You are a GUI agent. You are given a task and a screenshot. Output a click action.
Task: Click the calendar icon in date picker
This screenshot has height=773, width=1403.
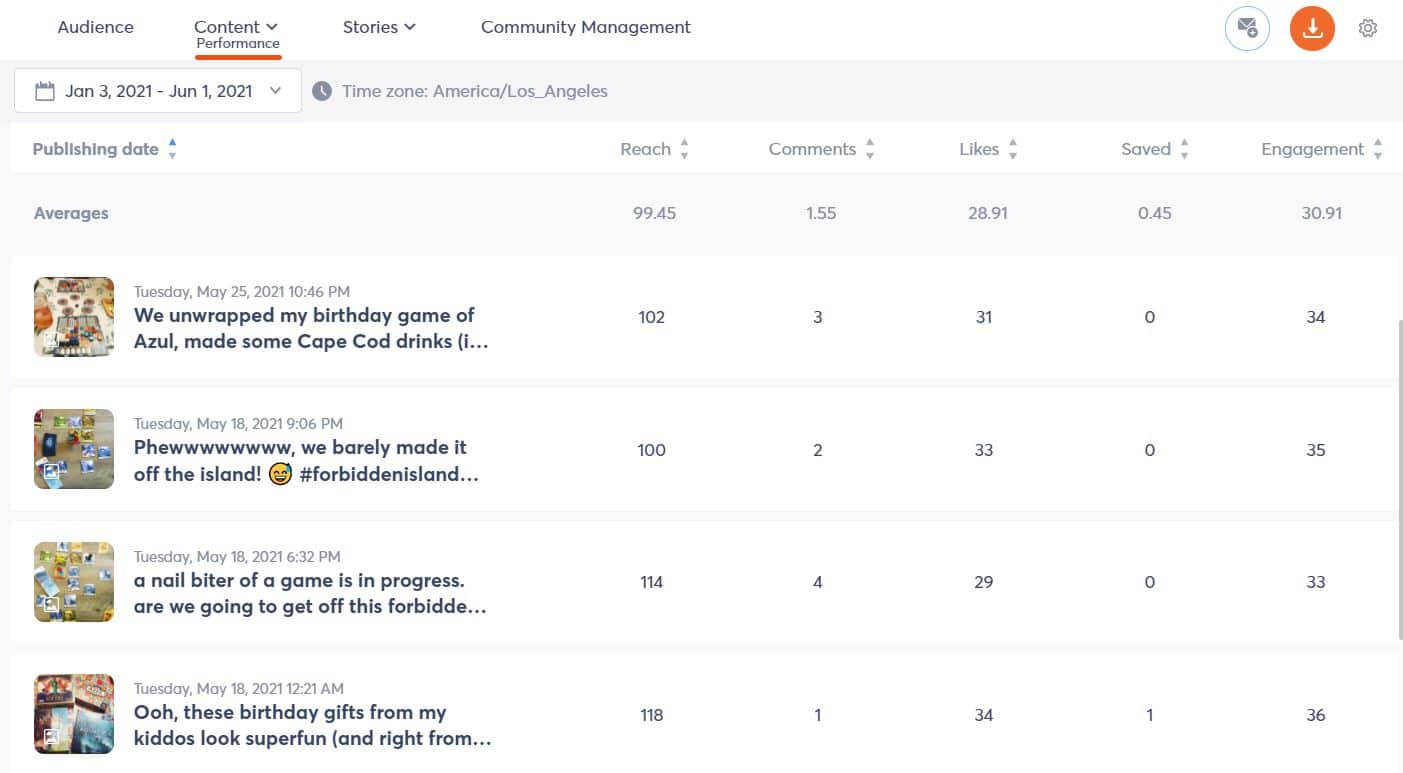point(44,91)
